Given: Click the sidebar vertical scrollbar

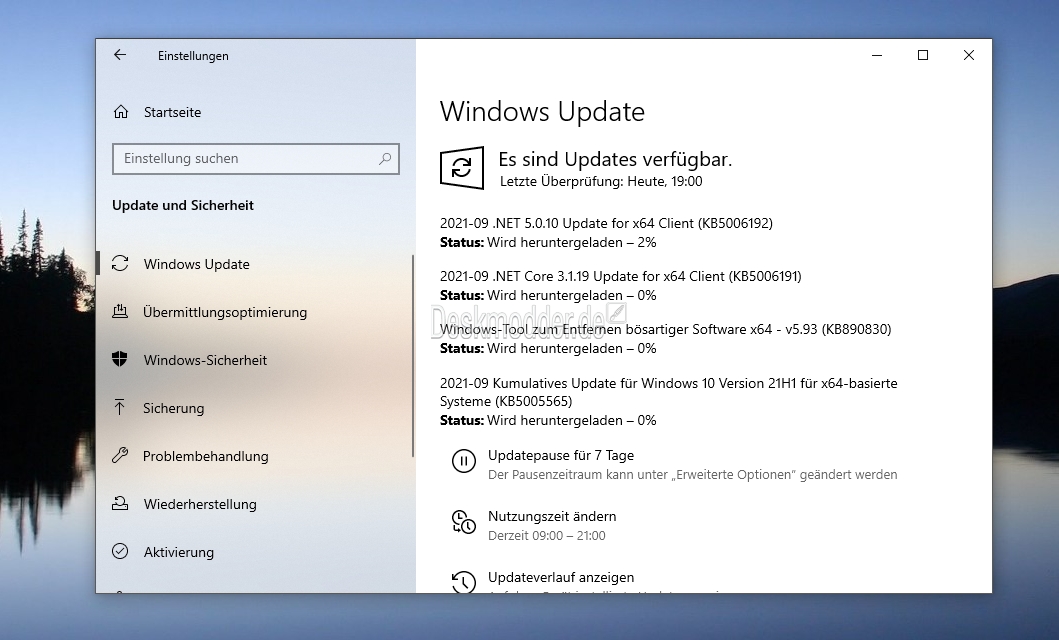Looking at the screenshot, I should point(413,356).
